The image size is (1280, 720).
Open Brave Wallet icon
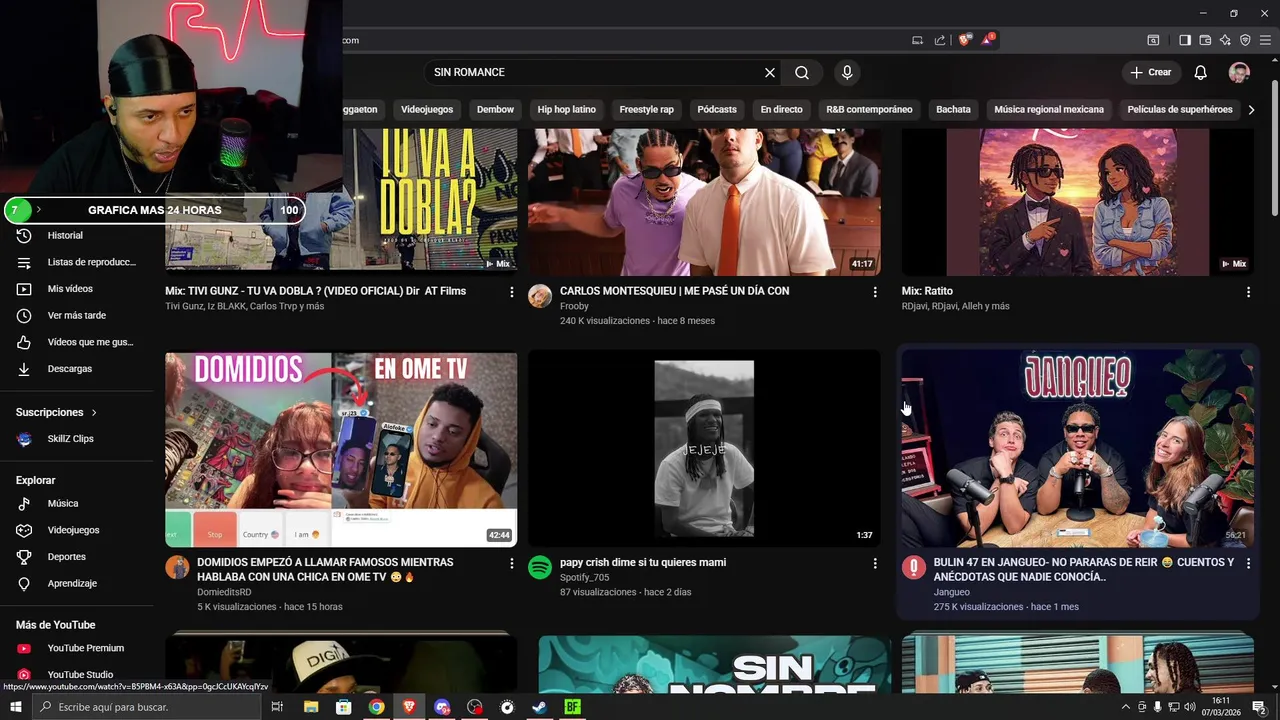(1205, 40)
